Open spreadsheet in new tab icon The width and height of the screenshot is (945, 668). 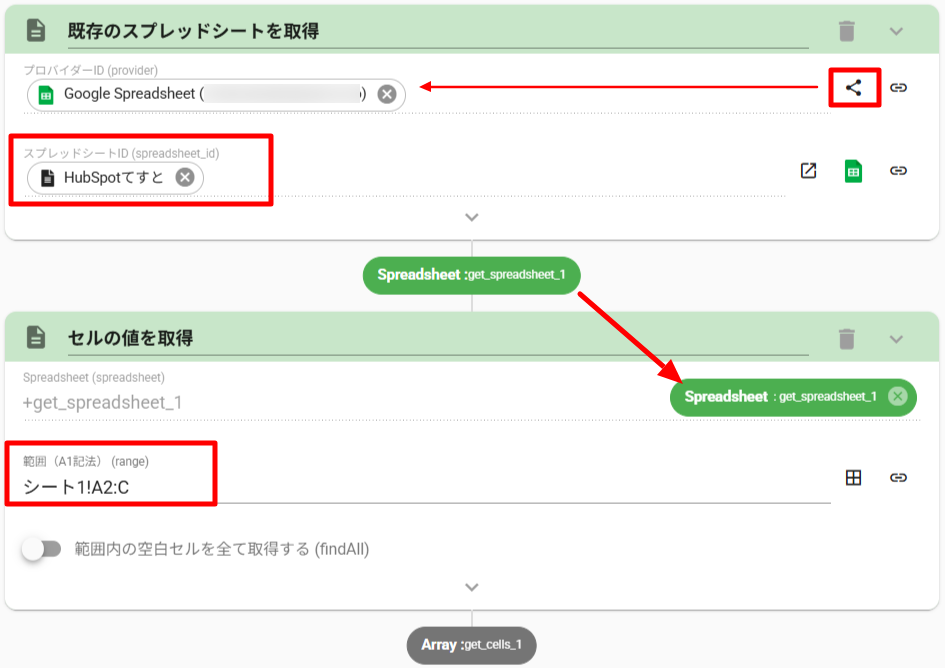[x=808, y=171]
